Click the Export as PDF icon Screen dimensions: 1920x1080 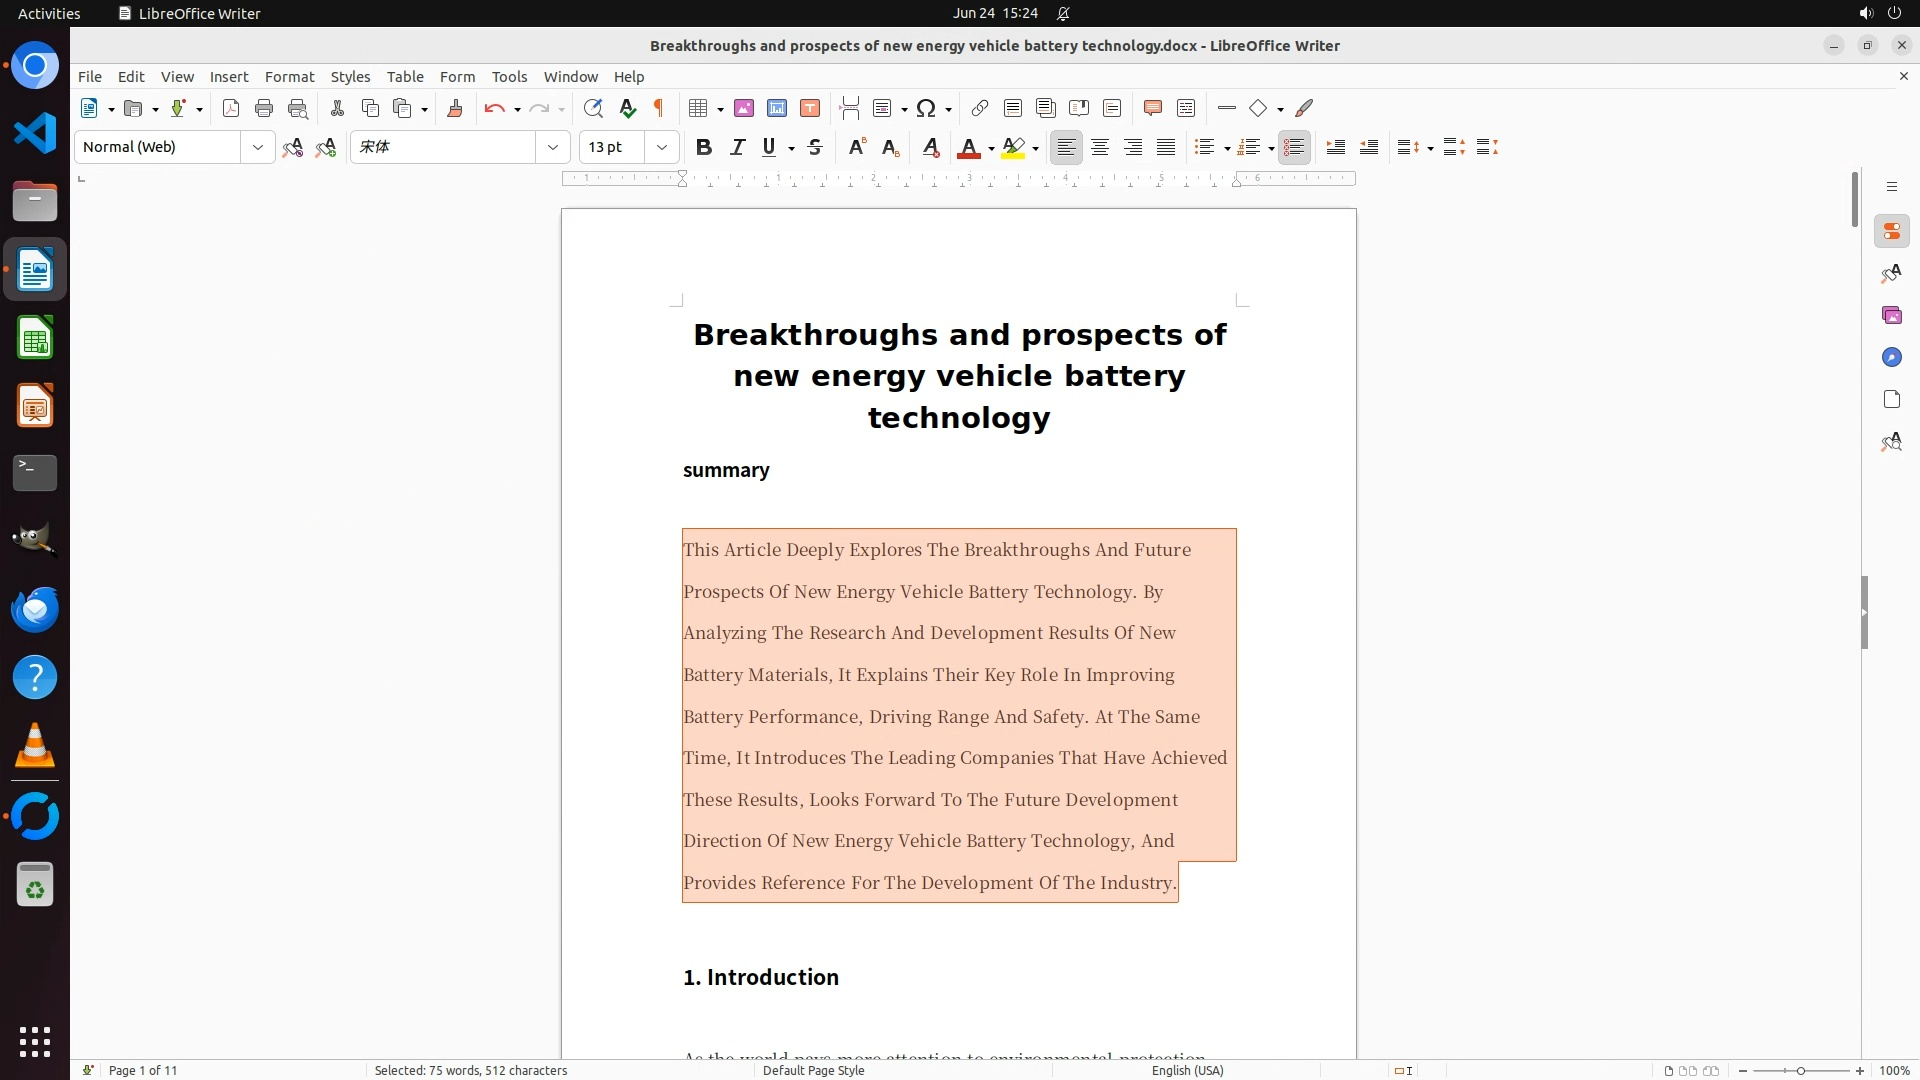pyautogui.click(x=231, y=108)
